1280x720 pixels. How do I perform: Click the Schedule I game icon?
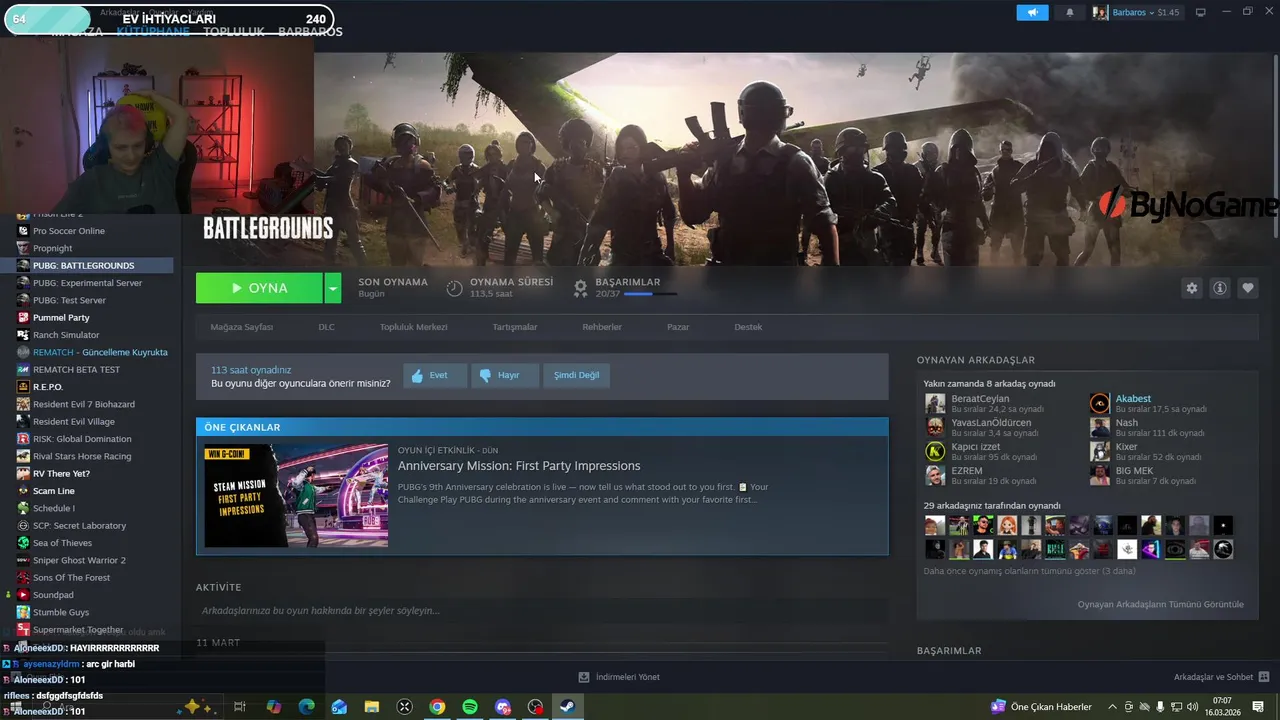[24, 508]
